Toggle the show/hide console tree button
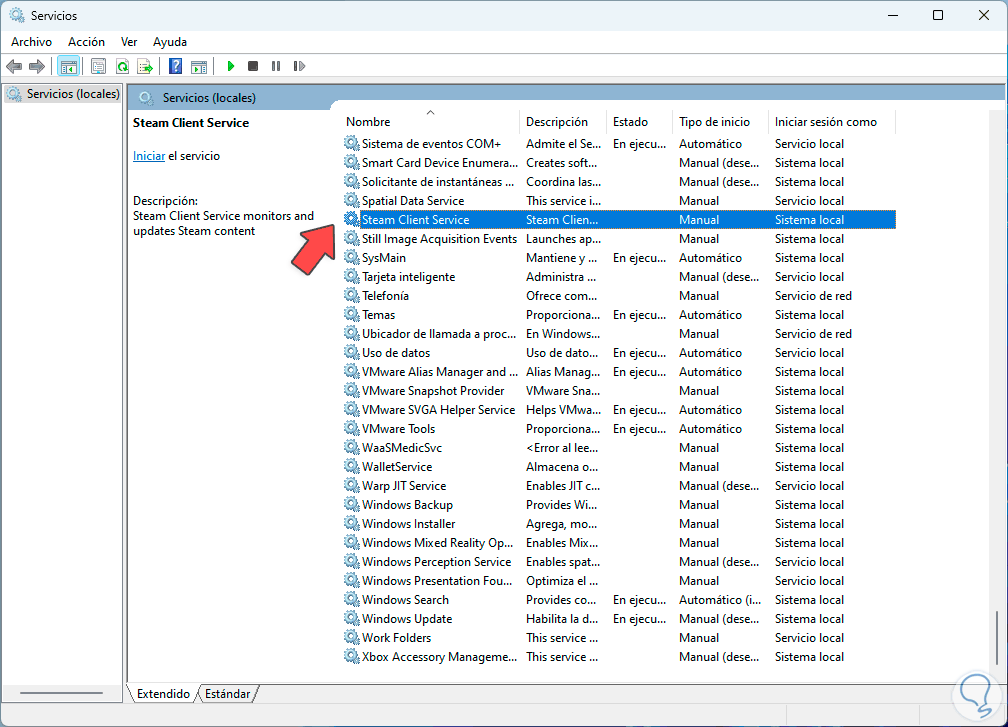The width and height of the screenshot is (1008, 727). pos(69,66)
